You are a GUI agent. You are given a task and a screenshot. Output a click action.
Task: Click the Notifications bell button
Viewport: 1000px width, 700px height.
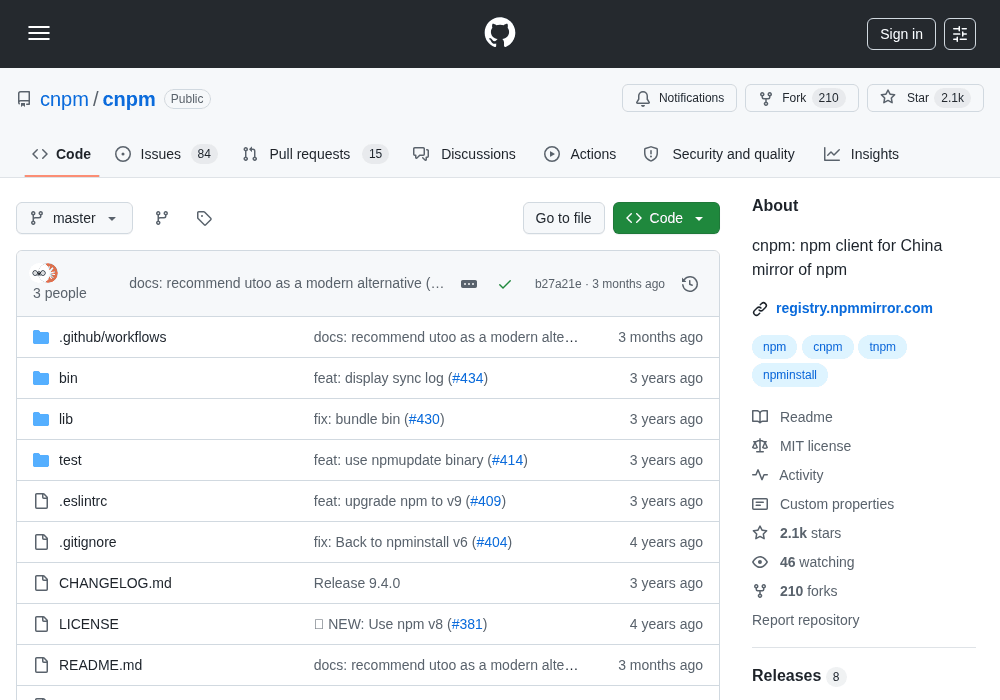tap(679, 98)
